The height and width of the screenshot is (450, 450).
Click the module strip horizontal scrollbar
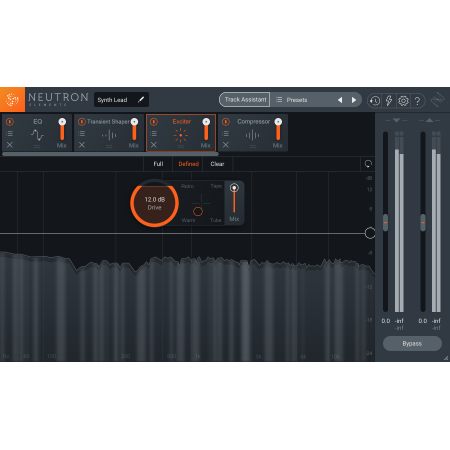coord(110,154)
